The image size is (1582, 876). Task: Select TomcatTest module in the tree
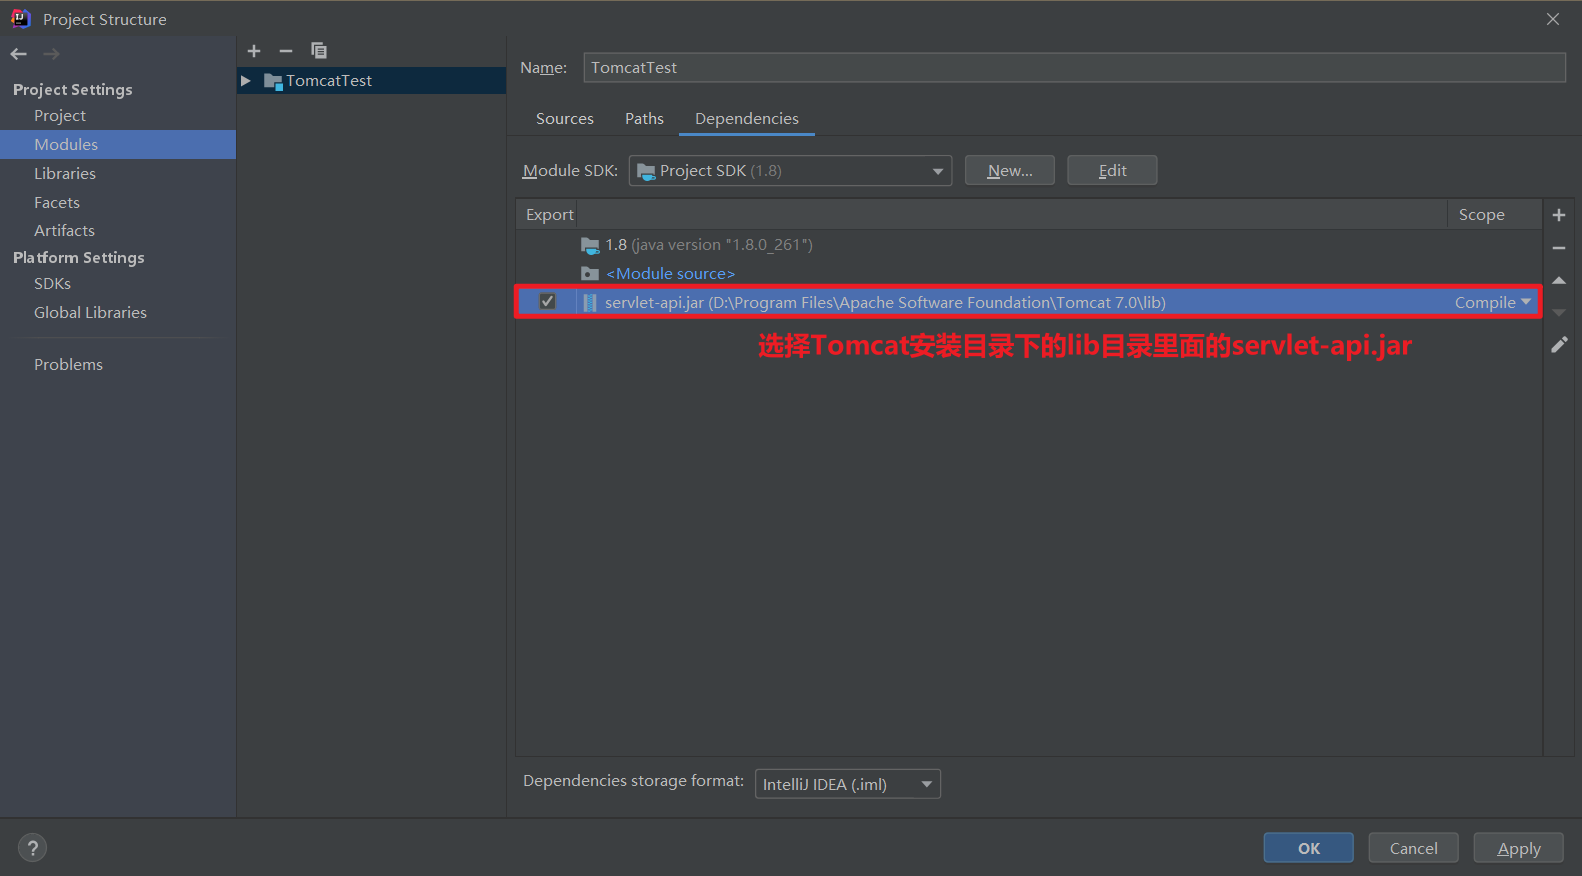click(x=372, y=81)
